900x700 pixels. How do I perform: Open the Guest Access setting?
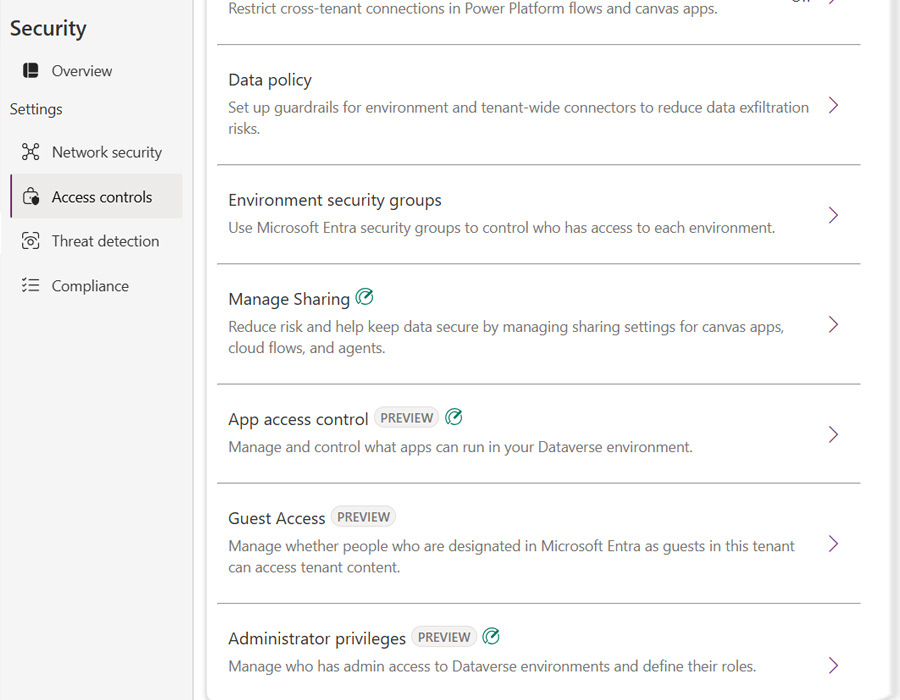click(538, 543)
